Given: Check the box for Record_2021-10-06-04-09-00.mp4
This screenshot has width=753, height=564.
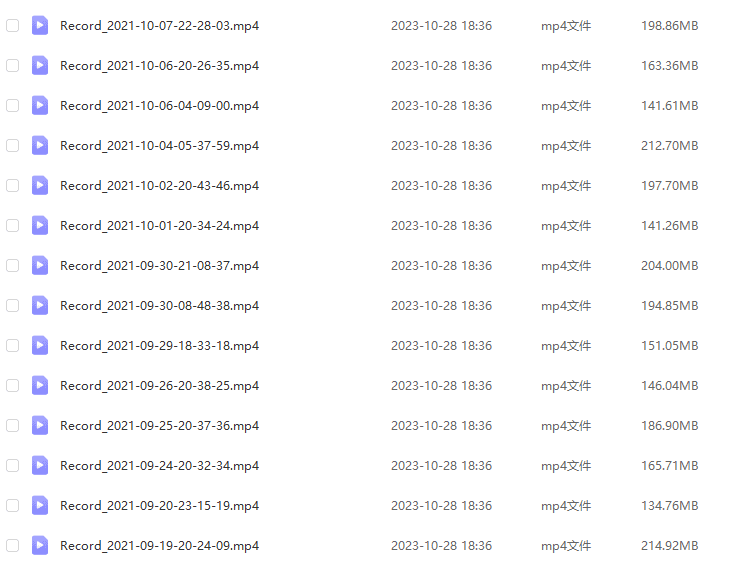Looking at the screenshot, I should (x=12, y=106).
